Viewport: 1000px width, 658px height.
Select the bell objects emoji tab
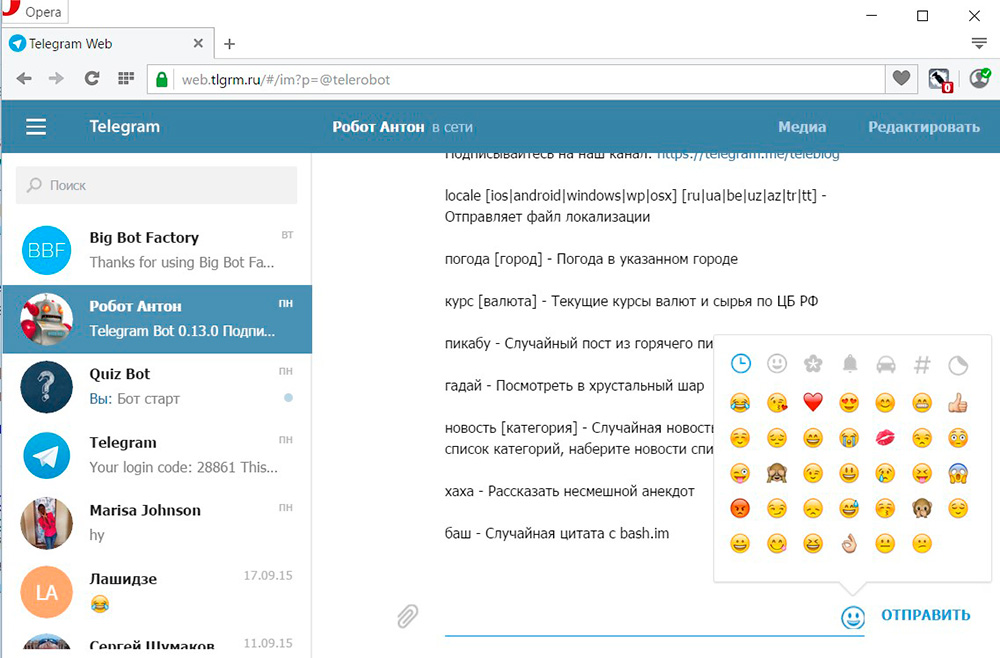click(x=849, y=363)
